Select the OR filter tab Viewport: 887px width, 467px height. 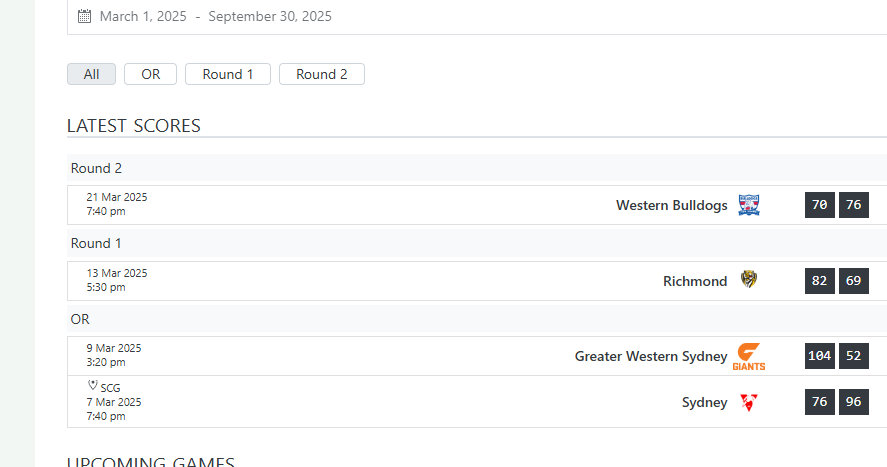click(x=150, y=74)
